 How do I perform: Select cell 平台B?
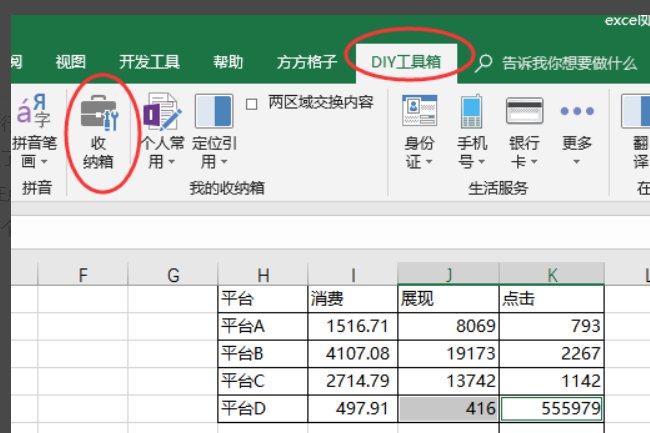[263, 353]
